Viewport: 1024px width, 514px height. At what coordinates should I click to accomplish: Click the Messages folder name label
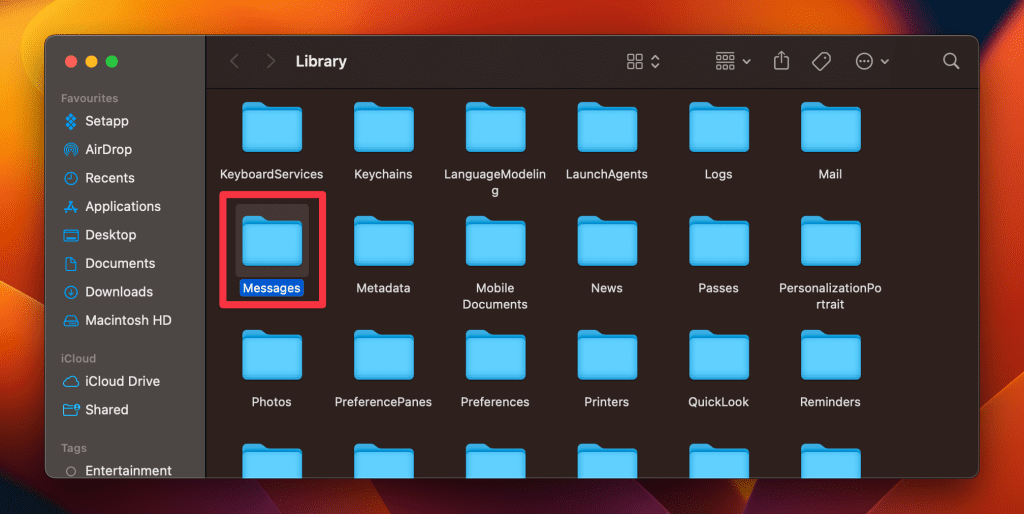(272, 288)
